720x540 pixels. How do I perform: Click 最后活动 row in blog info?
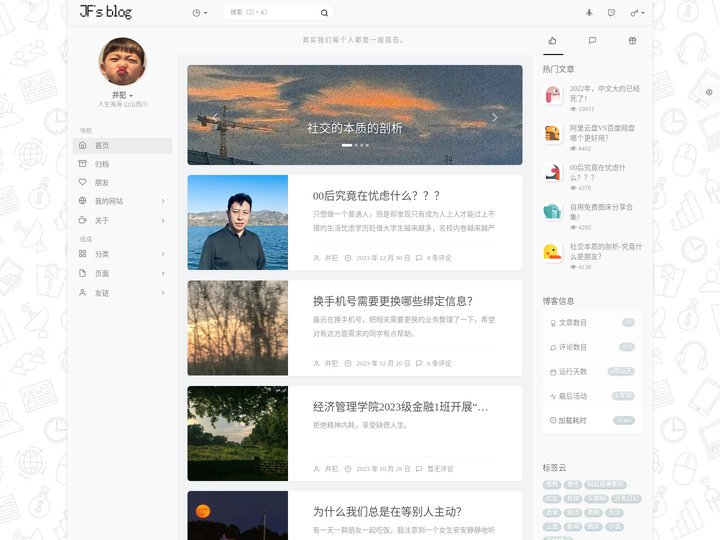[x=592, y=396]
